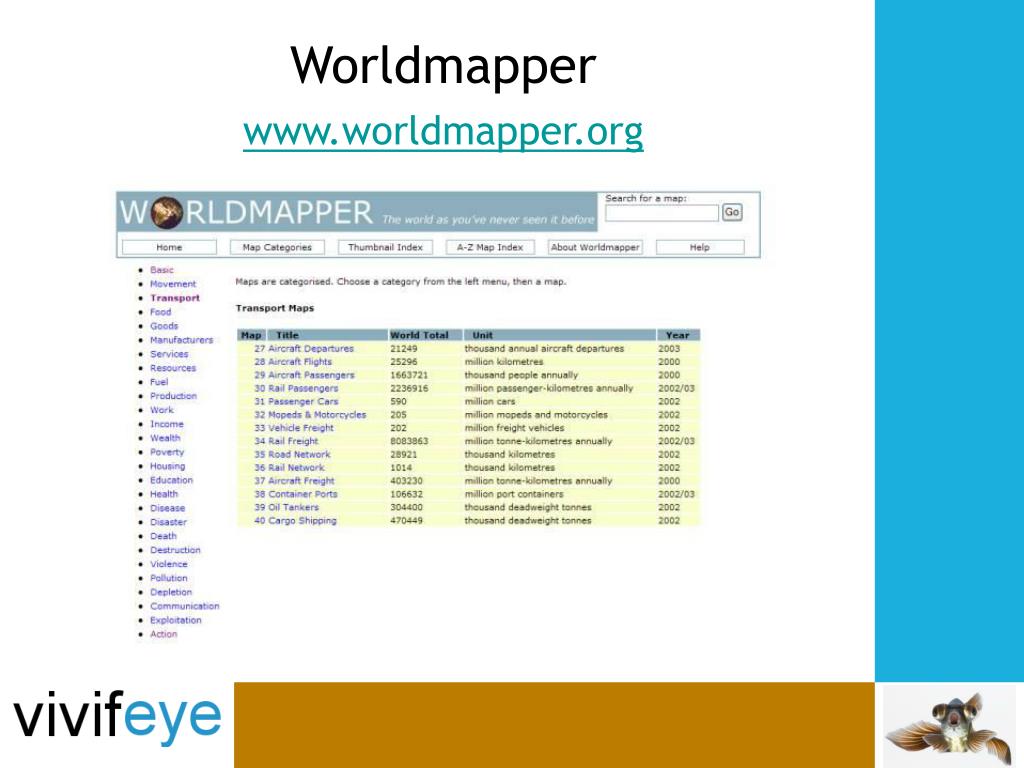Select the Death category link
Image resolution: width=1024 pixels, height=768 pixels.
coord(163,536)
